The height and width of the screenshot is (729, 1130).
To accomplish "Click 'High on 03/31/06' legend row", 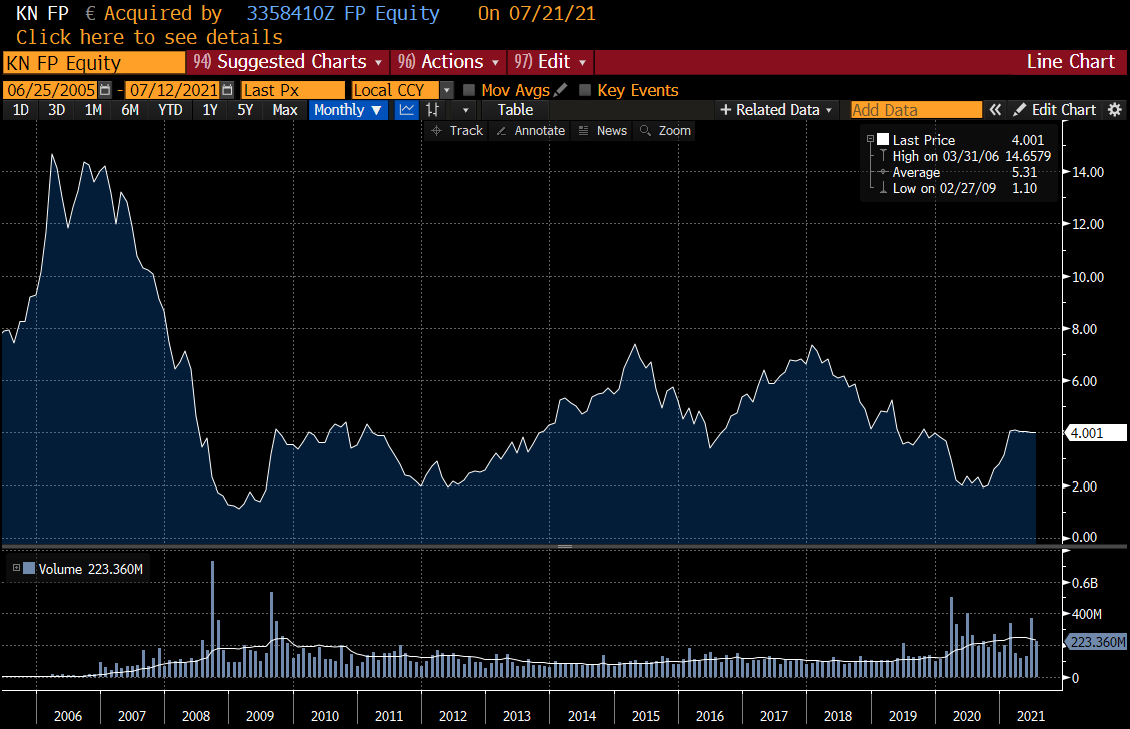I will [x=964, y=156].
